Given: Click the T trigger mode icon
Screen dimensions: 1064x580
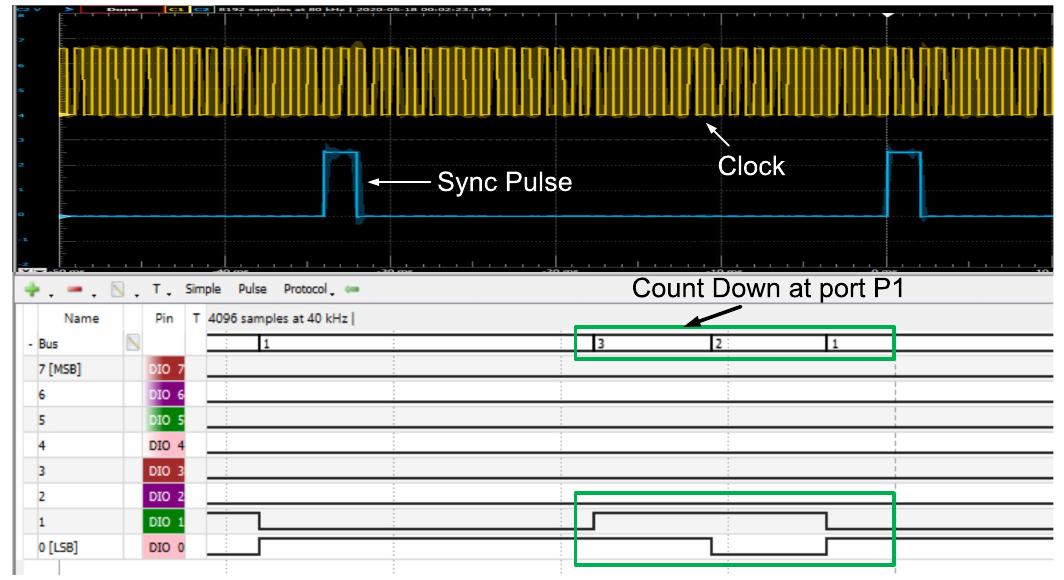Looking at the screenshot, I should tap(157, 289).
